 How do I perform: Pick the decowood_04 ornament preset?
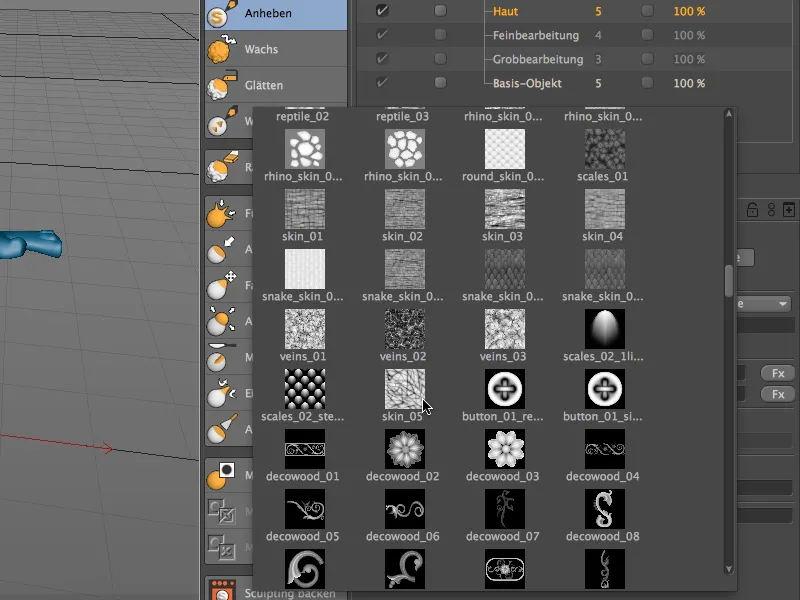click(605, 448)
